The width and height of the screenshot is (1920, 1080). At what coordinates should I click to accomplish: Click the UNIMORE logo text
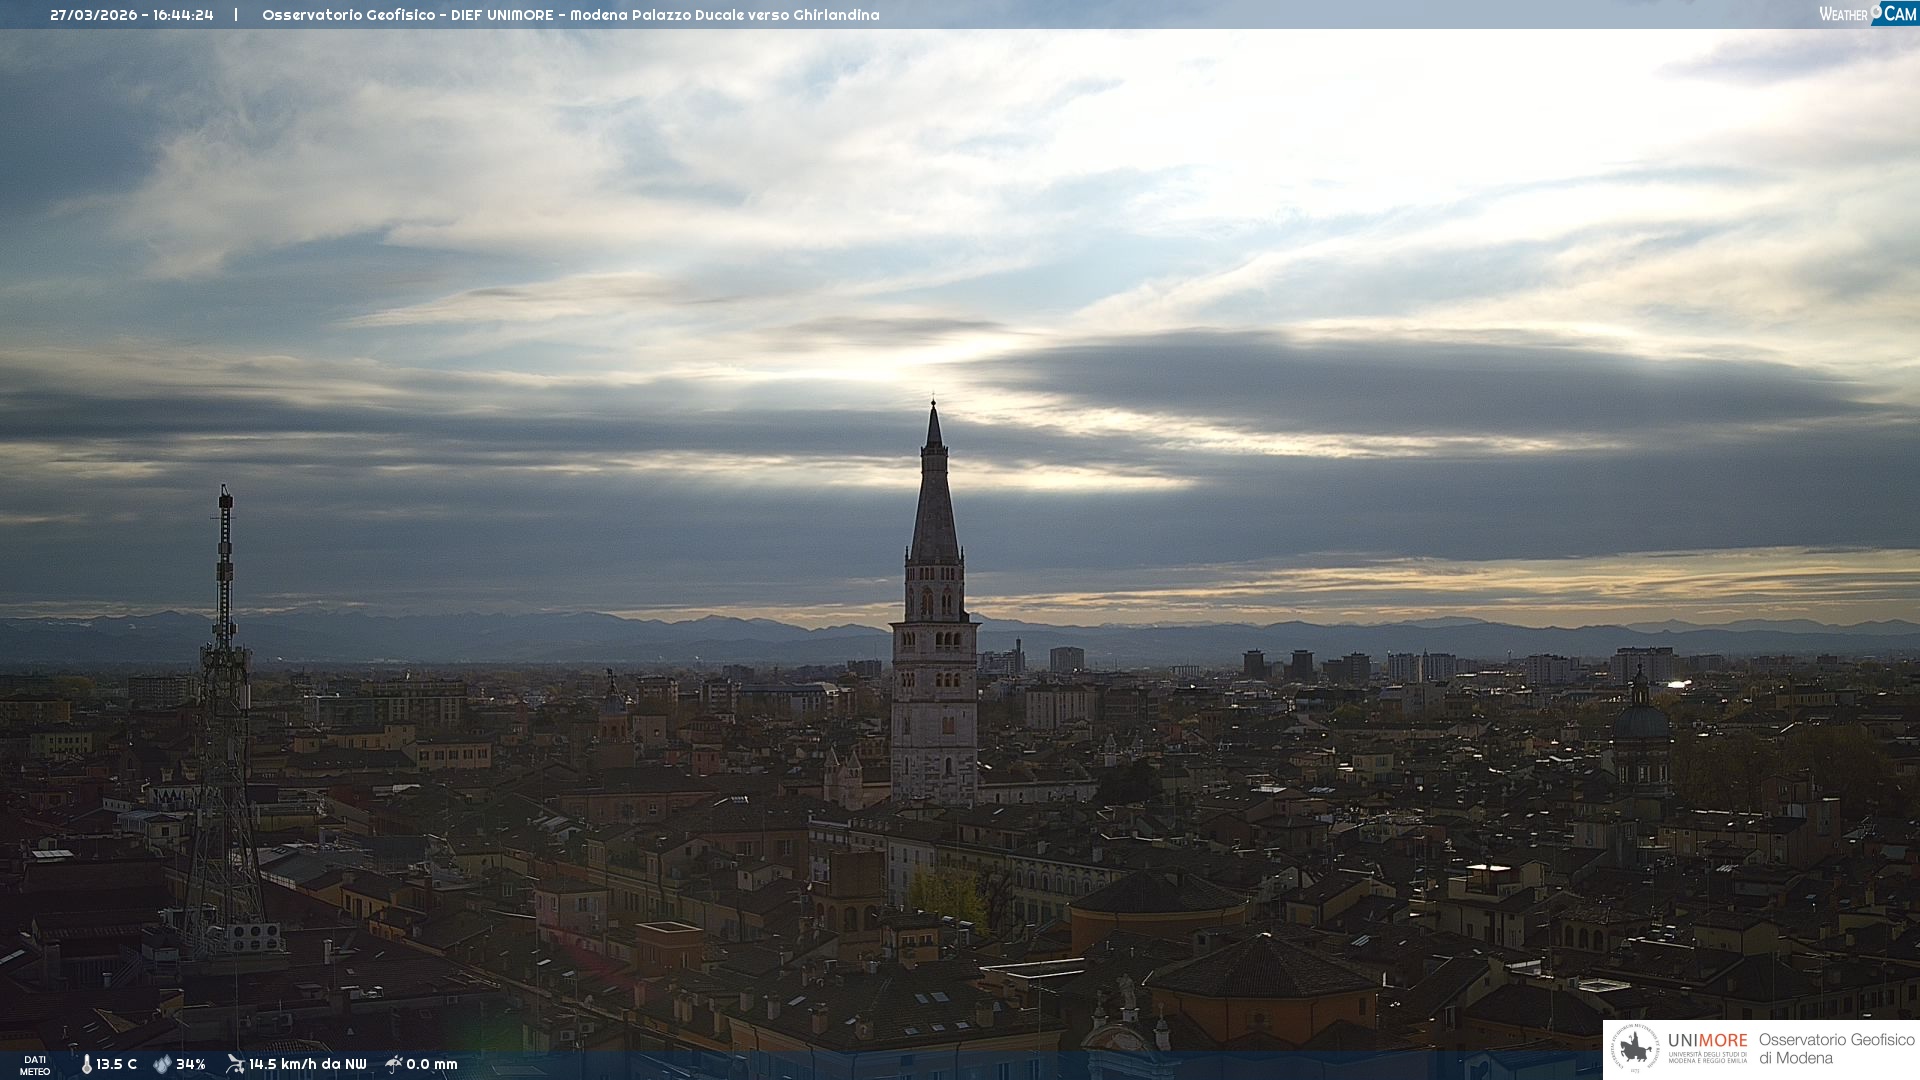point(1707,1040)
